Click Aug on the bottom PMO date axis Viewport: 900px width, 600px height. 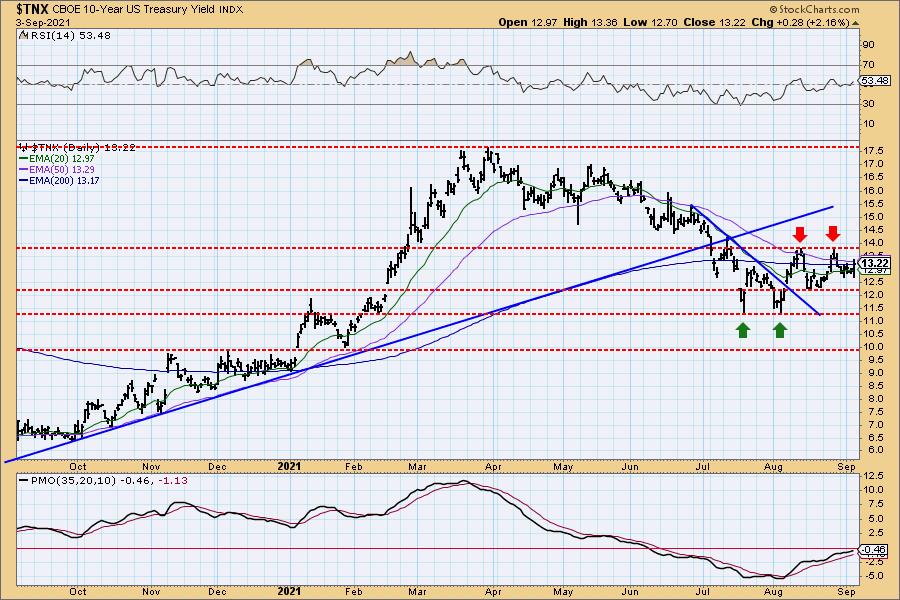[x=774, y=591]
